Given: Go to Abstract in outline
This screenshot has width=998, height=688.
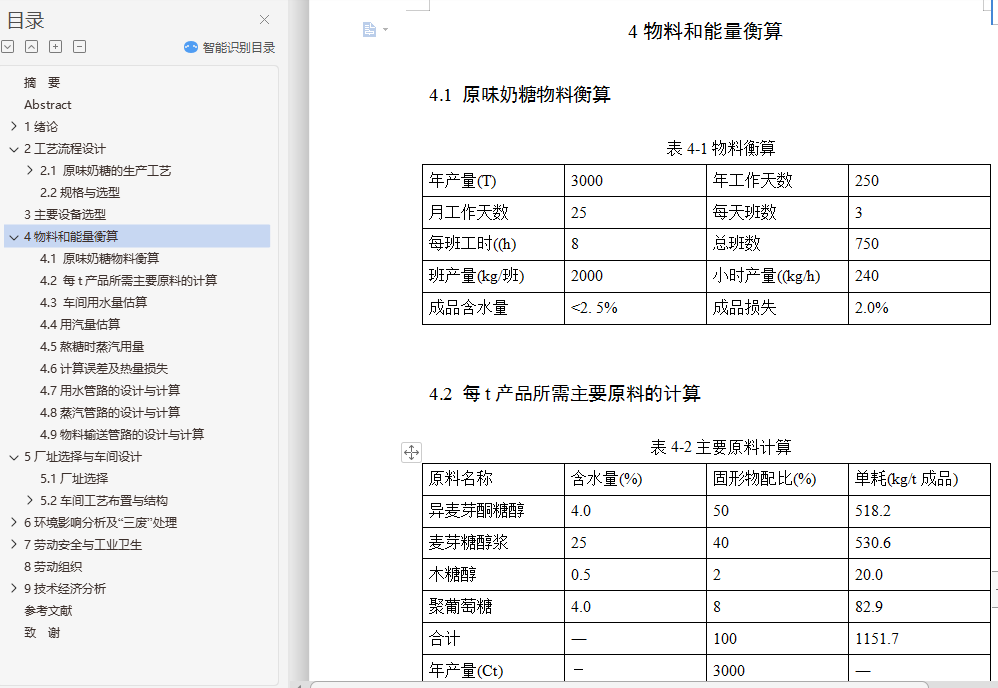Looking at the screenshot, I should [48, 104].
